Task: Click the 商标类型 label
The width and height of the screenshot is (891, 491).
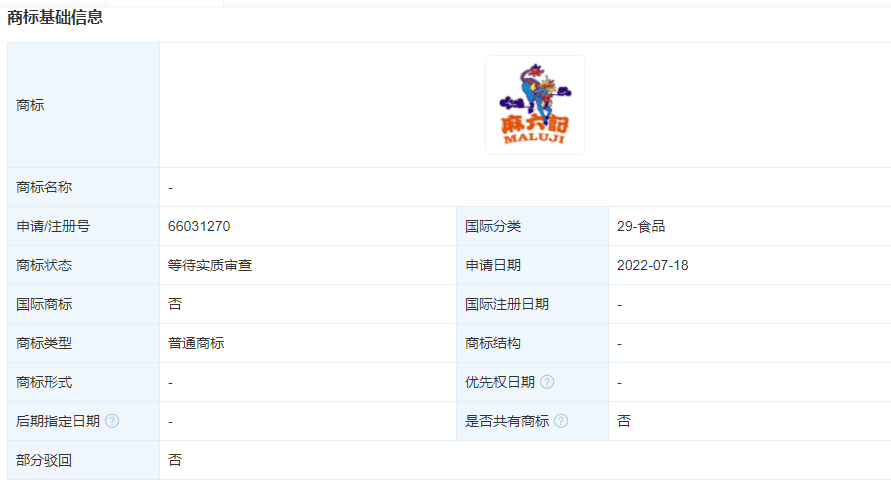Action: 44,343
